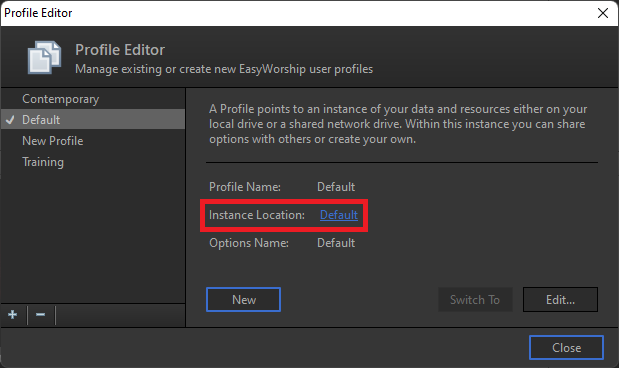
Task: Click the 'Manage existing or create new' subtitle
Action: [x=224, y=69]
